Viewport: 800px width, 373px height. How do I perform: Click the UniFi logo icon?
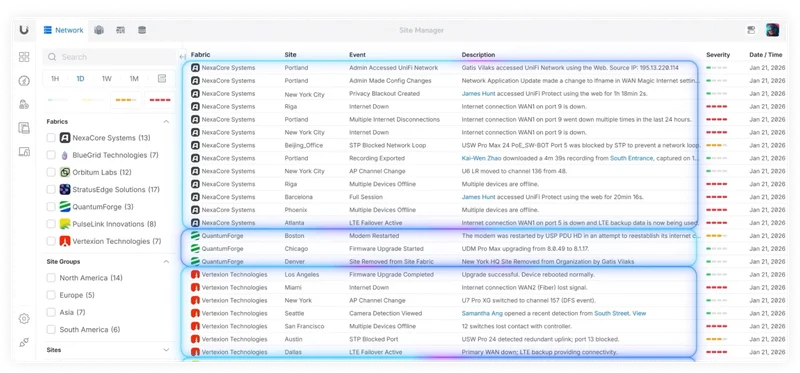click(24, 30)
